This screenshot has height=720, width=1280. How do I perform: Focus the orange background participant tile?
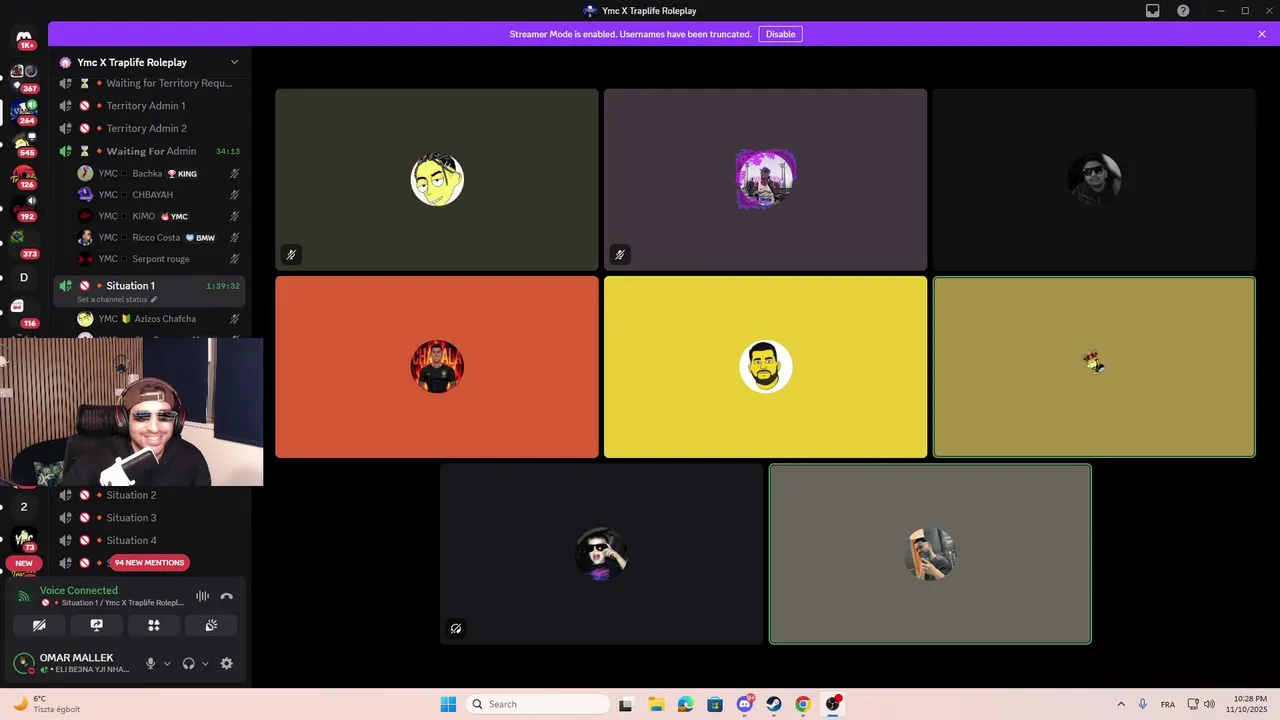coord(437,367)
